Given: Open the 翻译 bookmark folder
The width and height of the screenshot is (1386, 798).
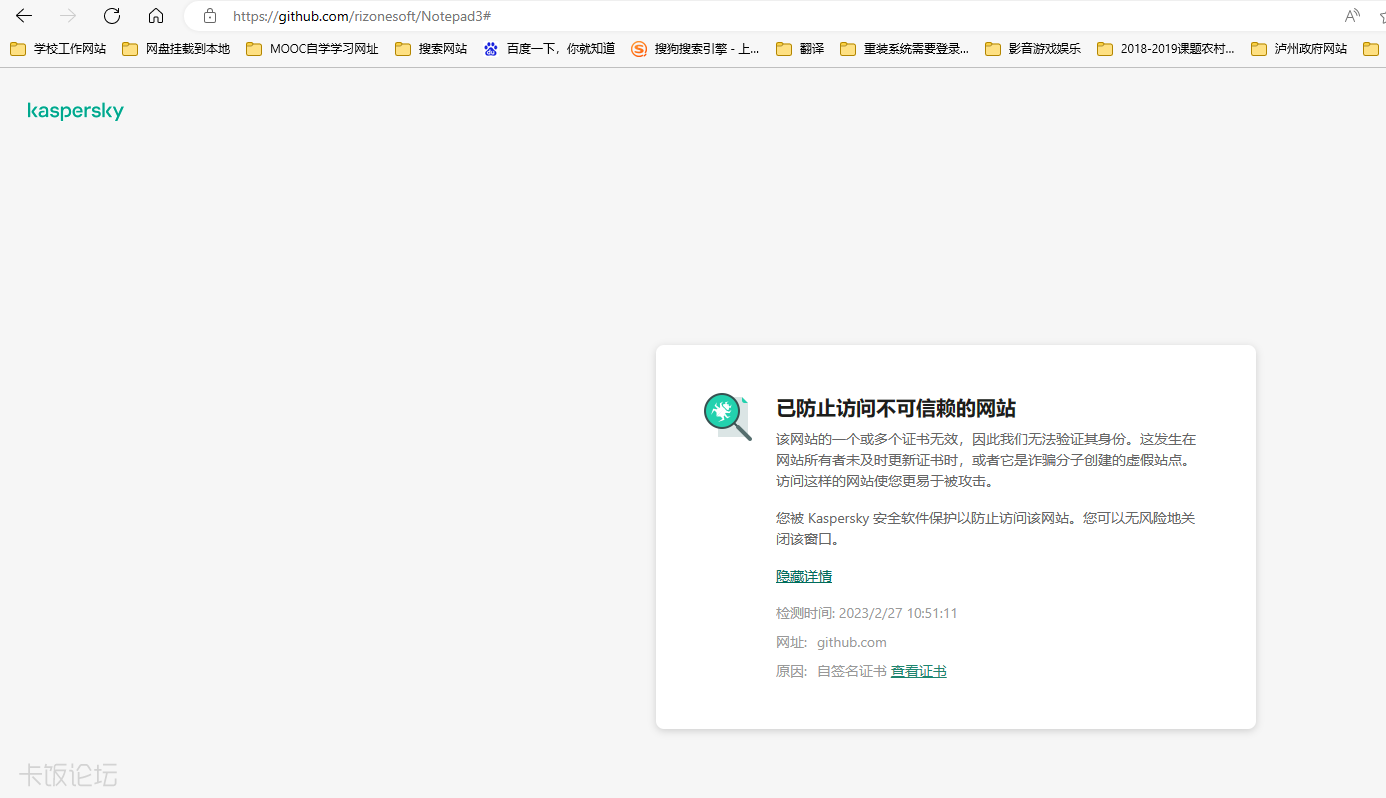Looking at the screenshot, I should pyautogui.click(x=800, y=48).
